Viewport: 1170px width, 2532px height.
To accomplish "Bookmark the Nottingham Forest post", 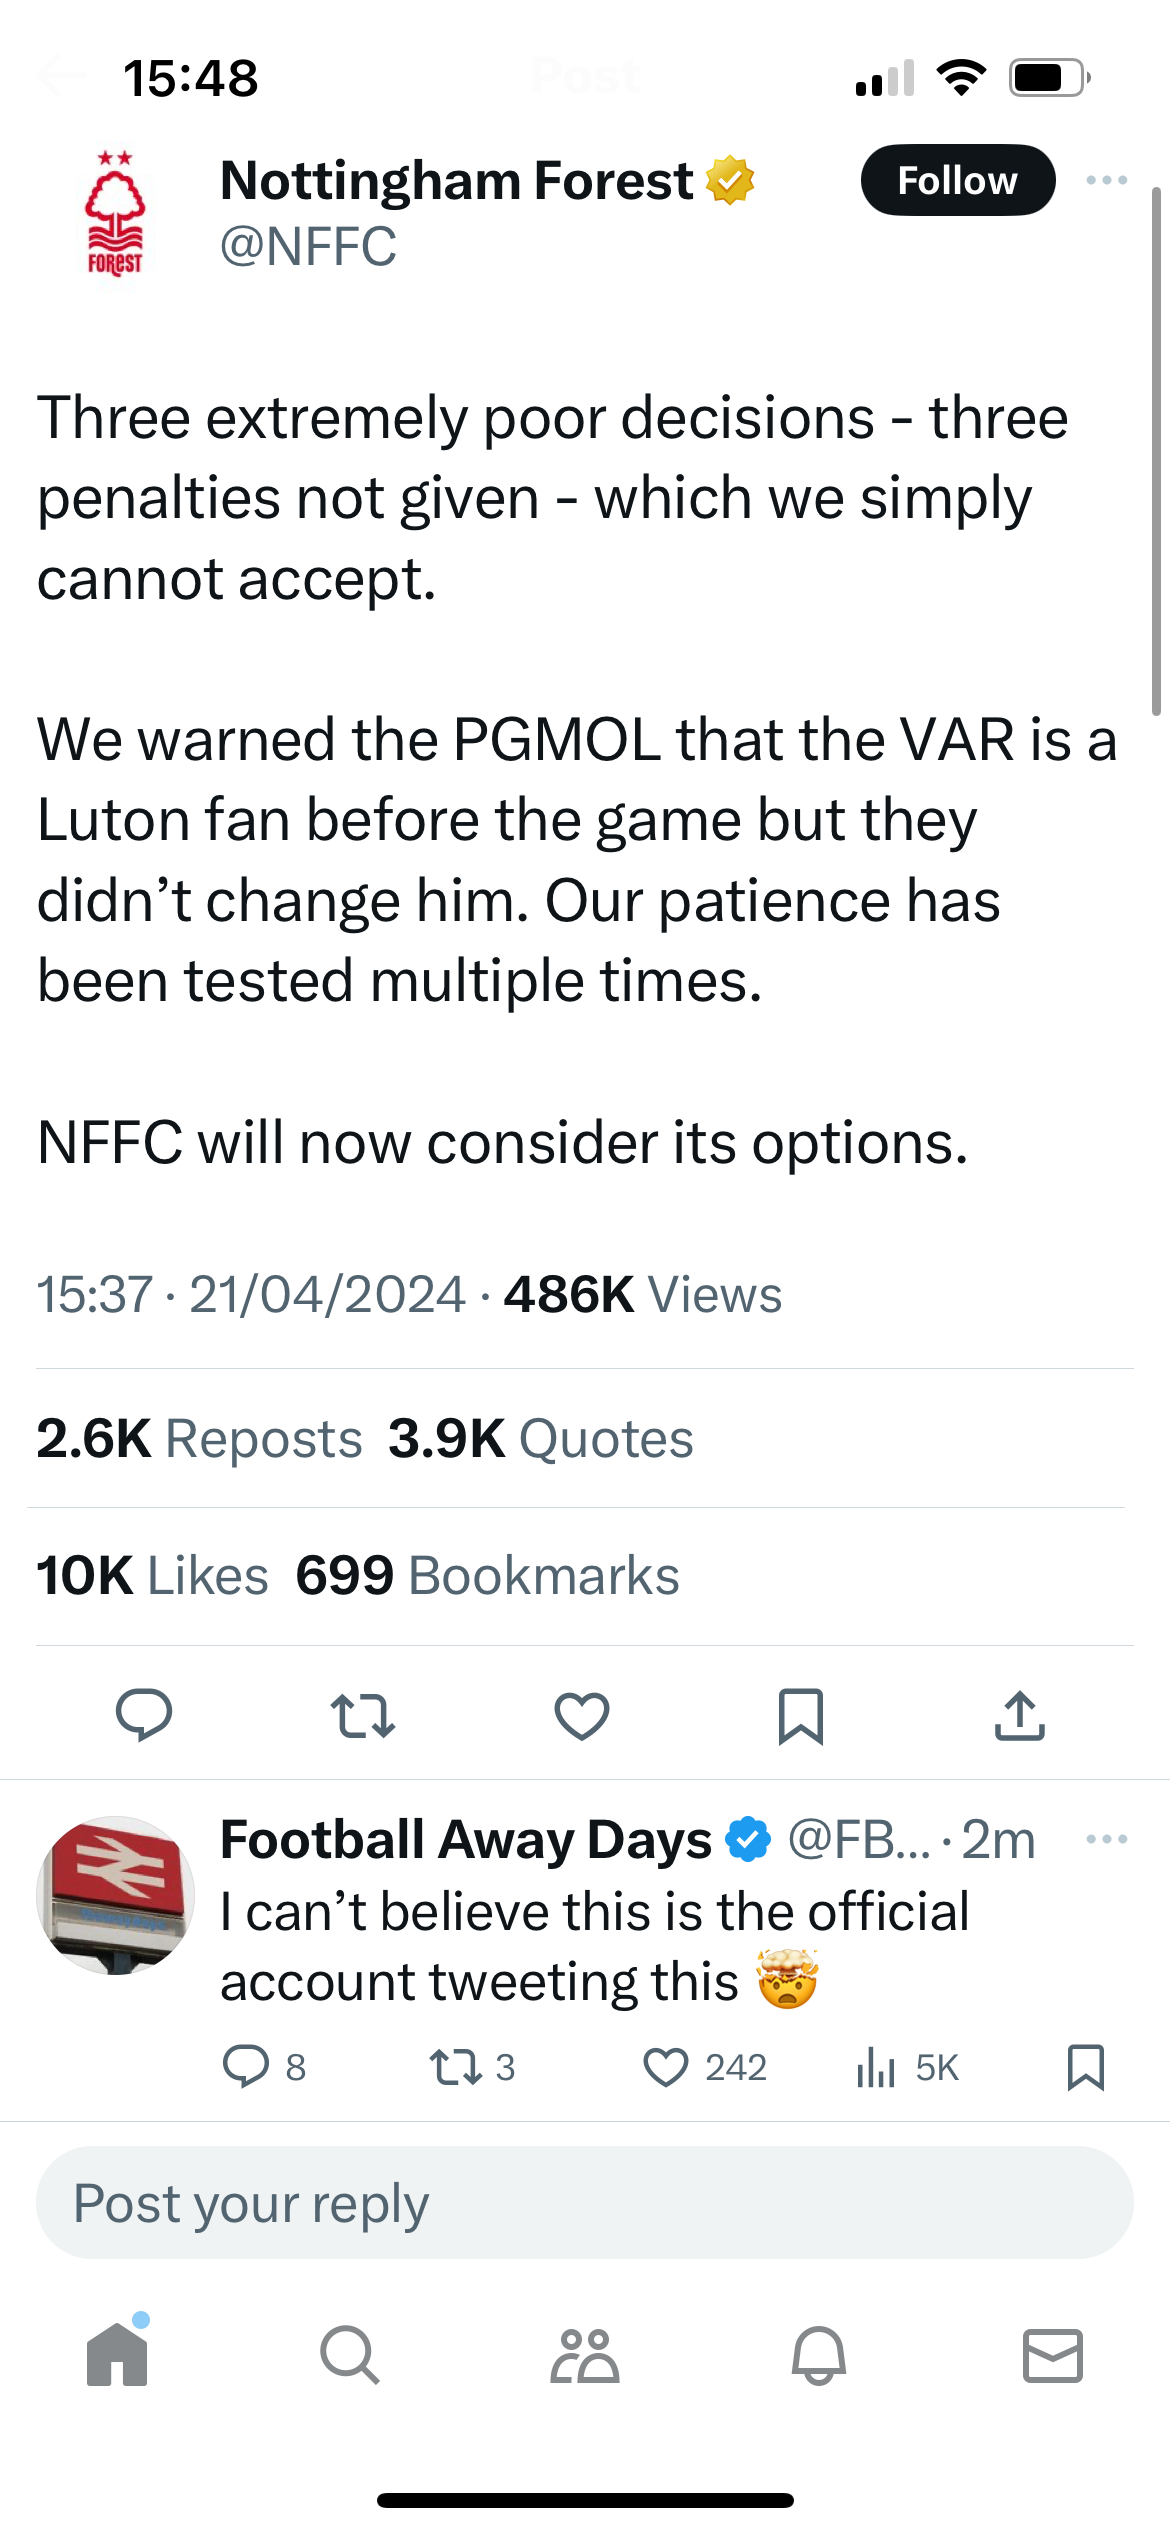I will tap(801, 1715).
